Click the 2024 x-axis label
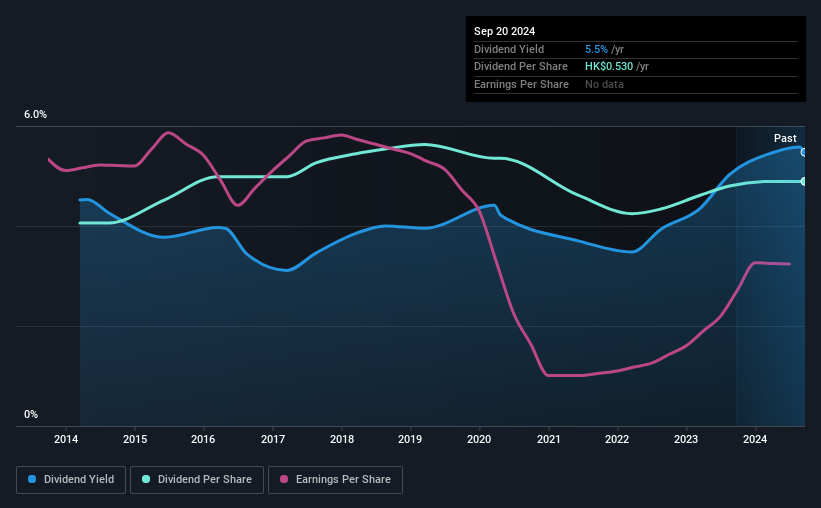This screenshot has height=508, width=821. [755, 439]
